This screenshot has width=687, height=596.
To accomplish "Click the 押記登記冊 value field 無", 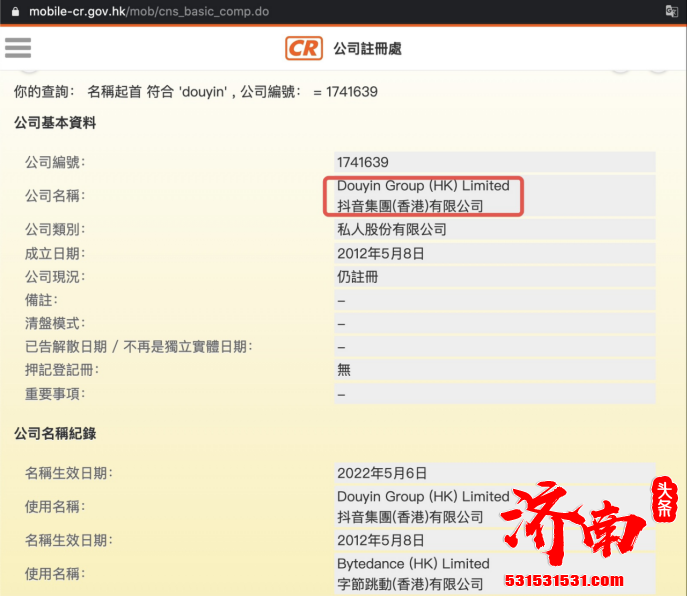I will coord(344,370).
